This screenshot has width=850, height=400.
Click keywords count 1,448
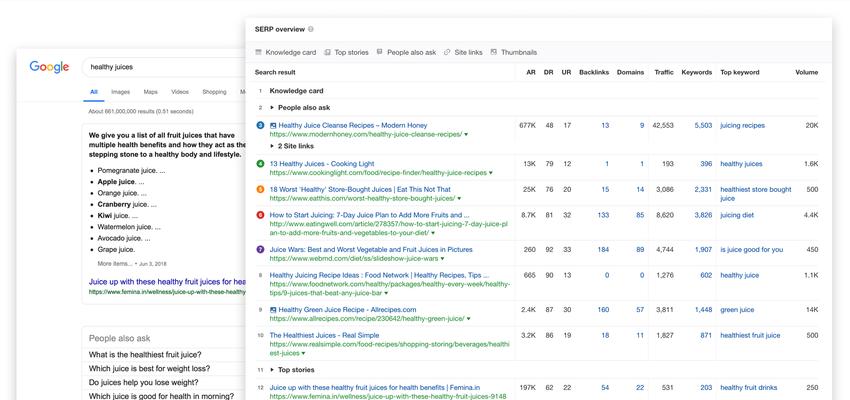(703, 309)
